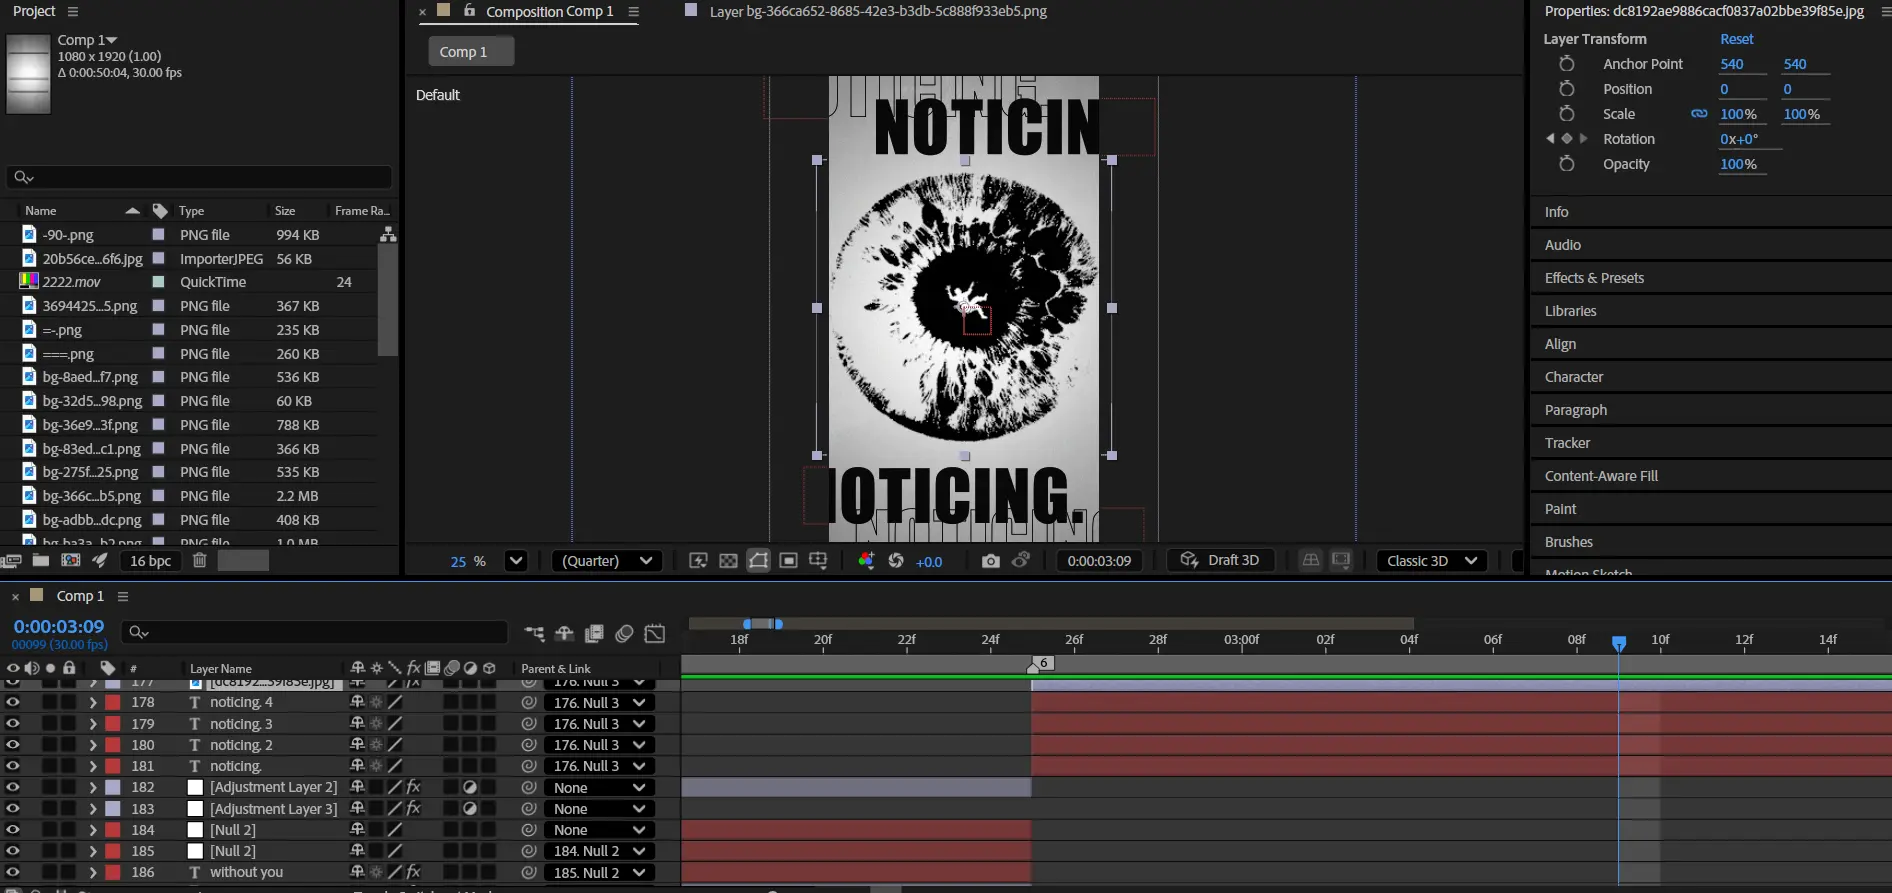The height and width of the screenshot is (893, 1892).
Task: Delete selected project items with trash icon
Action: [x=199, y=561]
